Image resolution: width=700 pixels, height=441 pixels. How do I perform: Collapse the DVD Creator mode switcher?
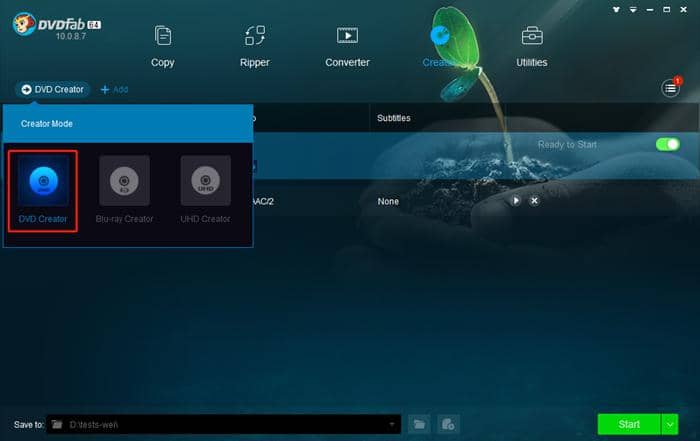tap(51, 89)
